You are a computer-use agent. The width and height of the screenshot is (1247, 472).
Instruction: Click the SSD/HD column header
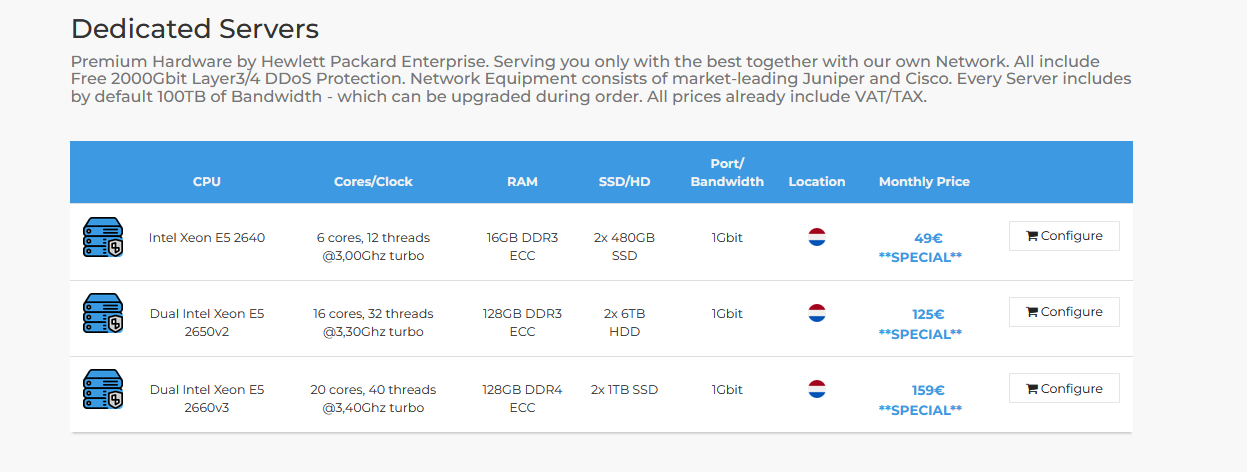pos(622,182)
